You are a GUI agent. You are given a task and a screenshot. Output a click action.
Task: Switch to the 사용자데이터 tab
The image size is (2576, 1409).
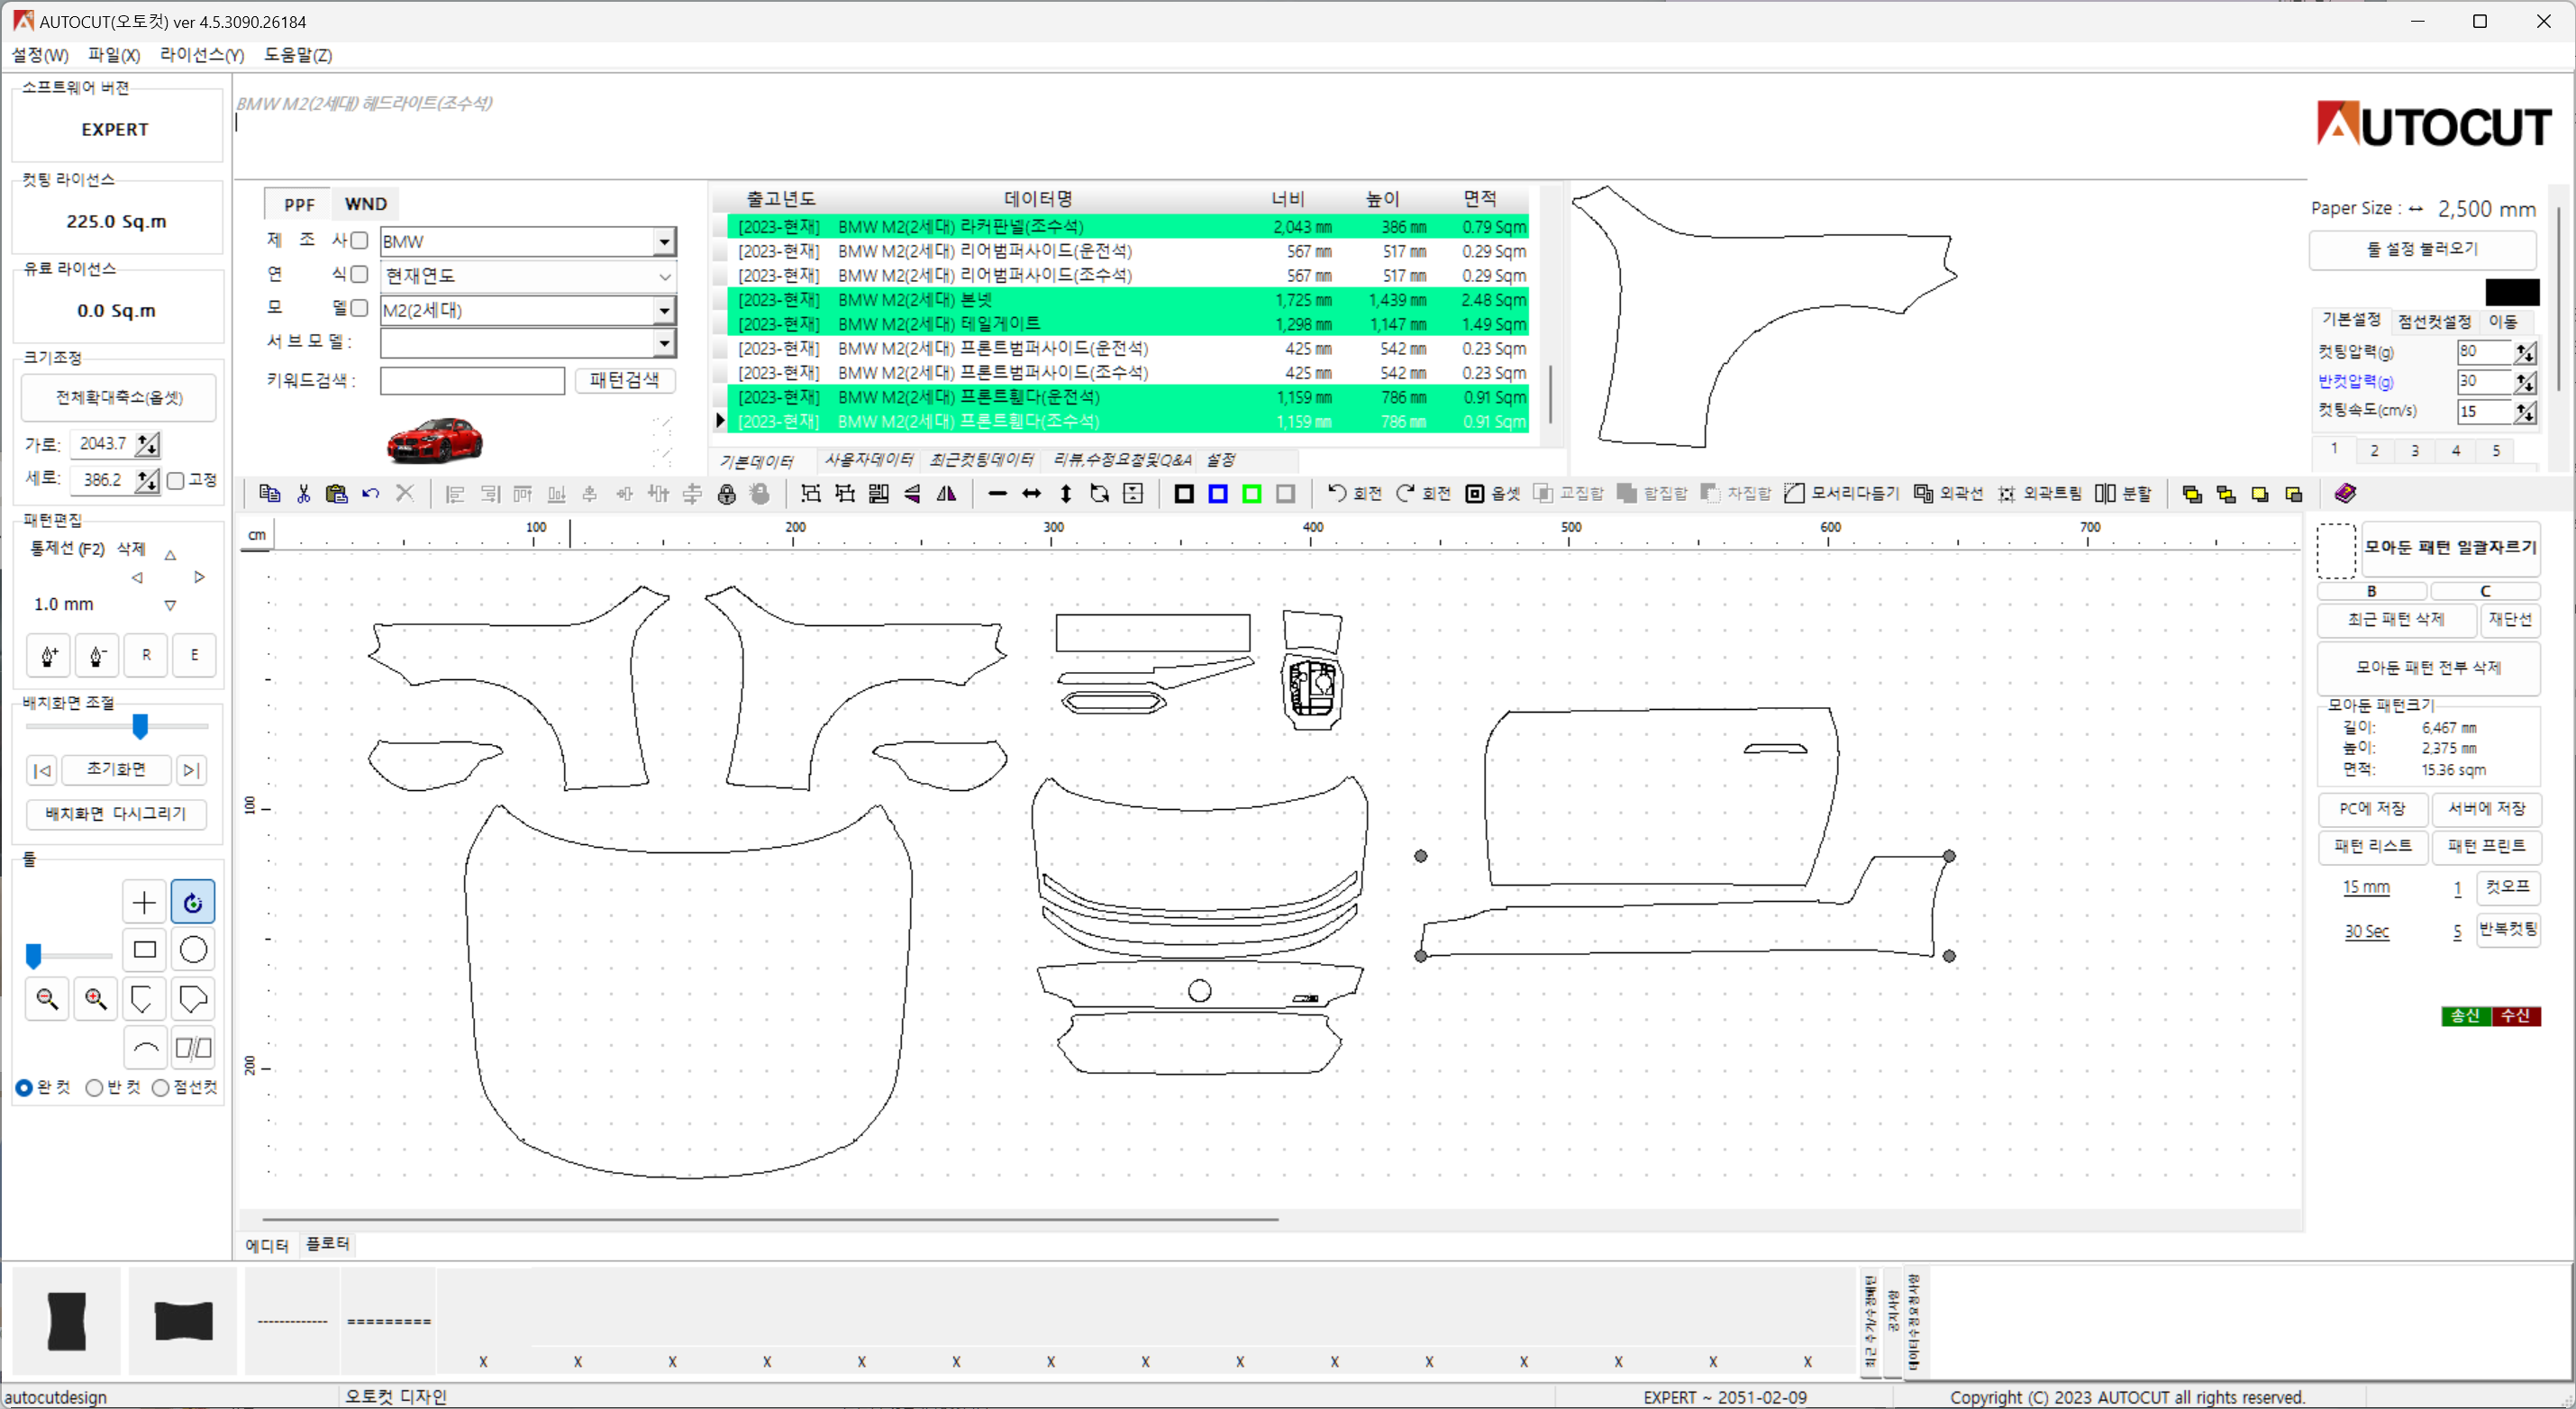click(x=869, y=460)
